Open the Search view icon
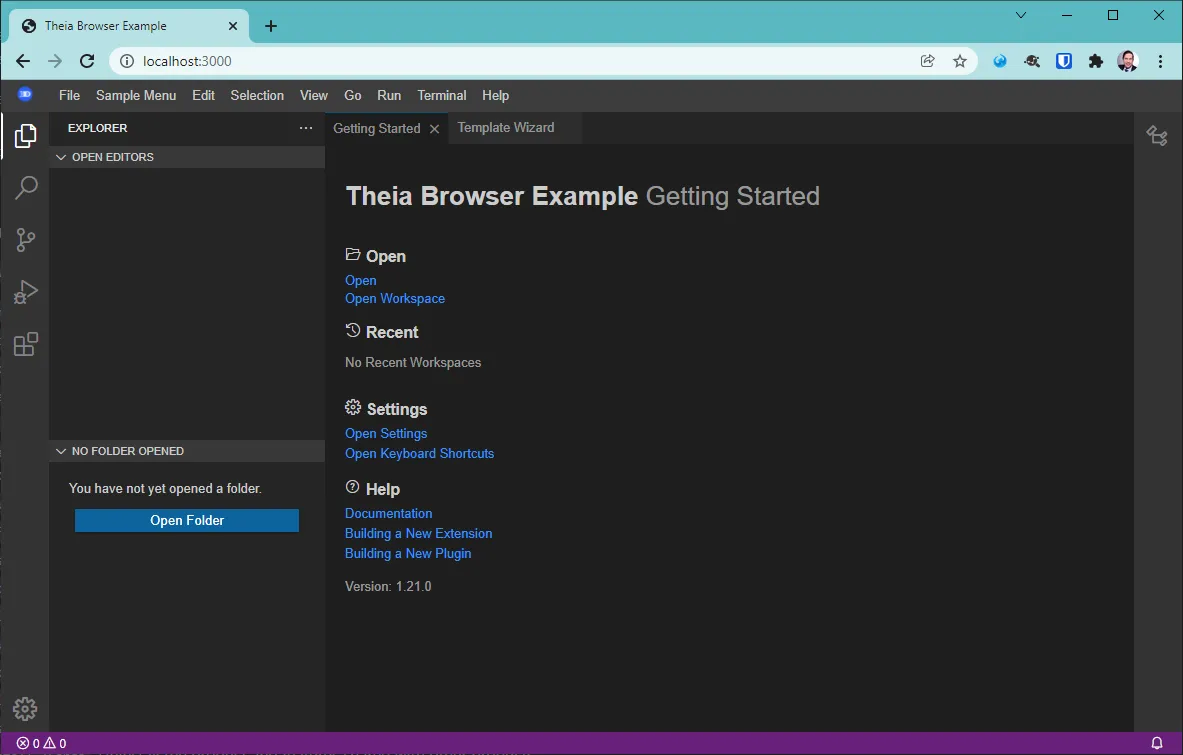Viewport: 1183px width, 755px height. pos(26,188)
